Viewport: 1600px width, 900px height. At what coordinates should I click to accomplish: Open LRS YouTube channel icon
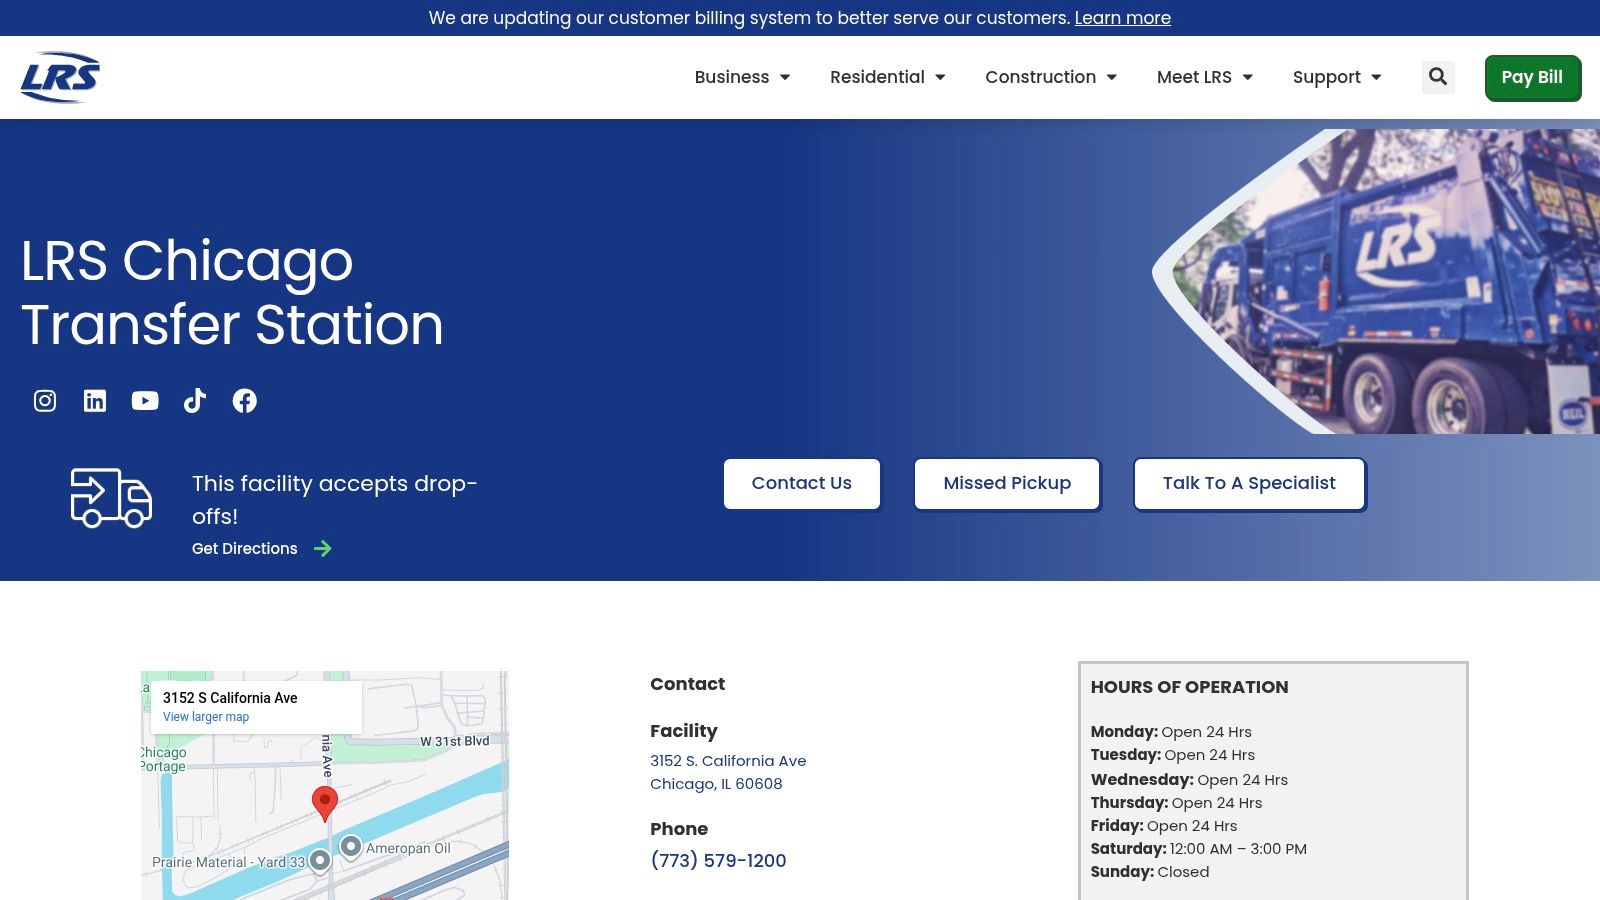click(x=145, y=401)
